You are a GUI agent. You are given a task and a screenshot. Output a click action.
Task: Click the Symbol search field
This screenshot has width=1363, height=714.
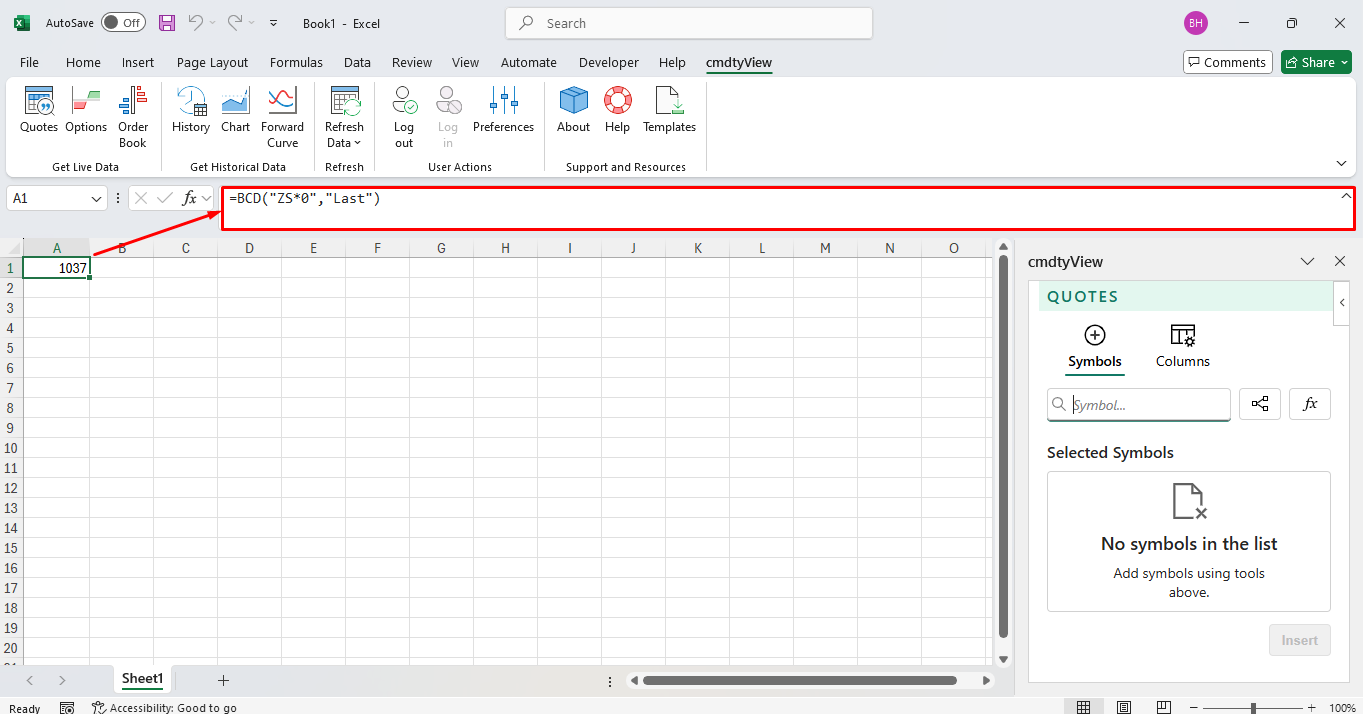(x=1139, y=405)
